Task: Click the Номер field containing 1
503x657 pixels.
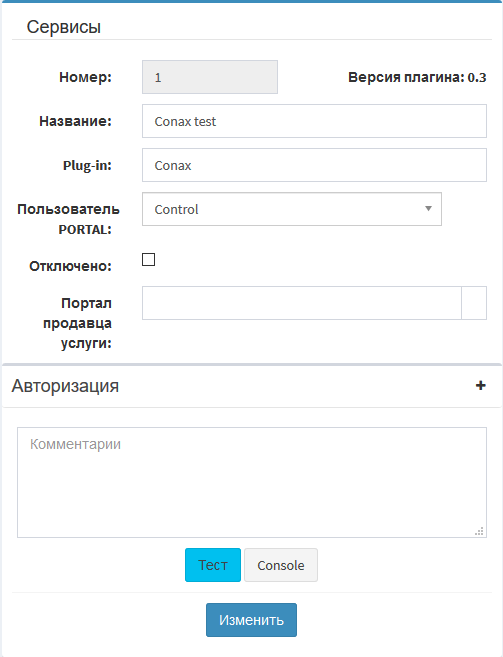Action: click(210, 77)
